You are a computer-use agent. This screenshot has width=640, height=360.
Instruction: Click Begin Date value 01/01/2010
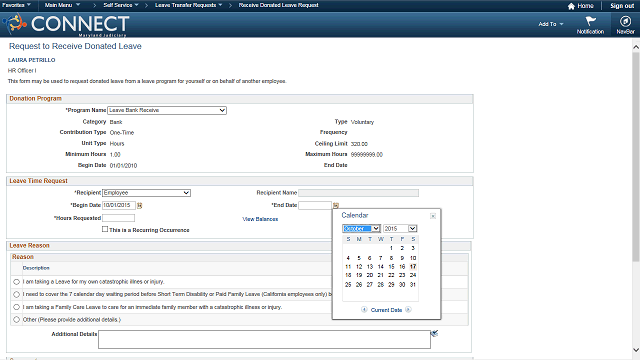click(123, 166)
